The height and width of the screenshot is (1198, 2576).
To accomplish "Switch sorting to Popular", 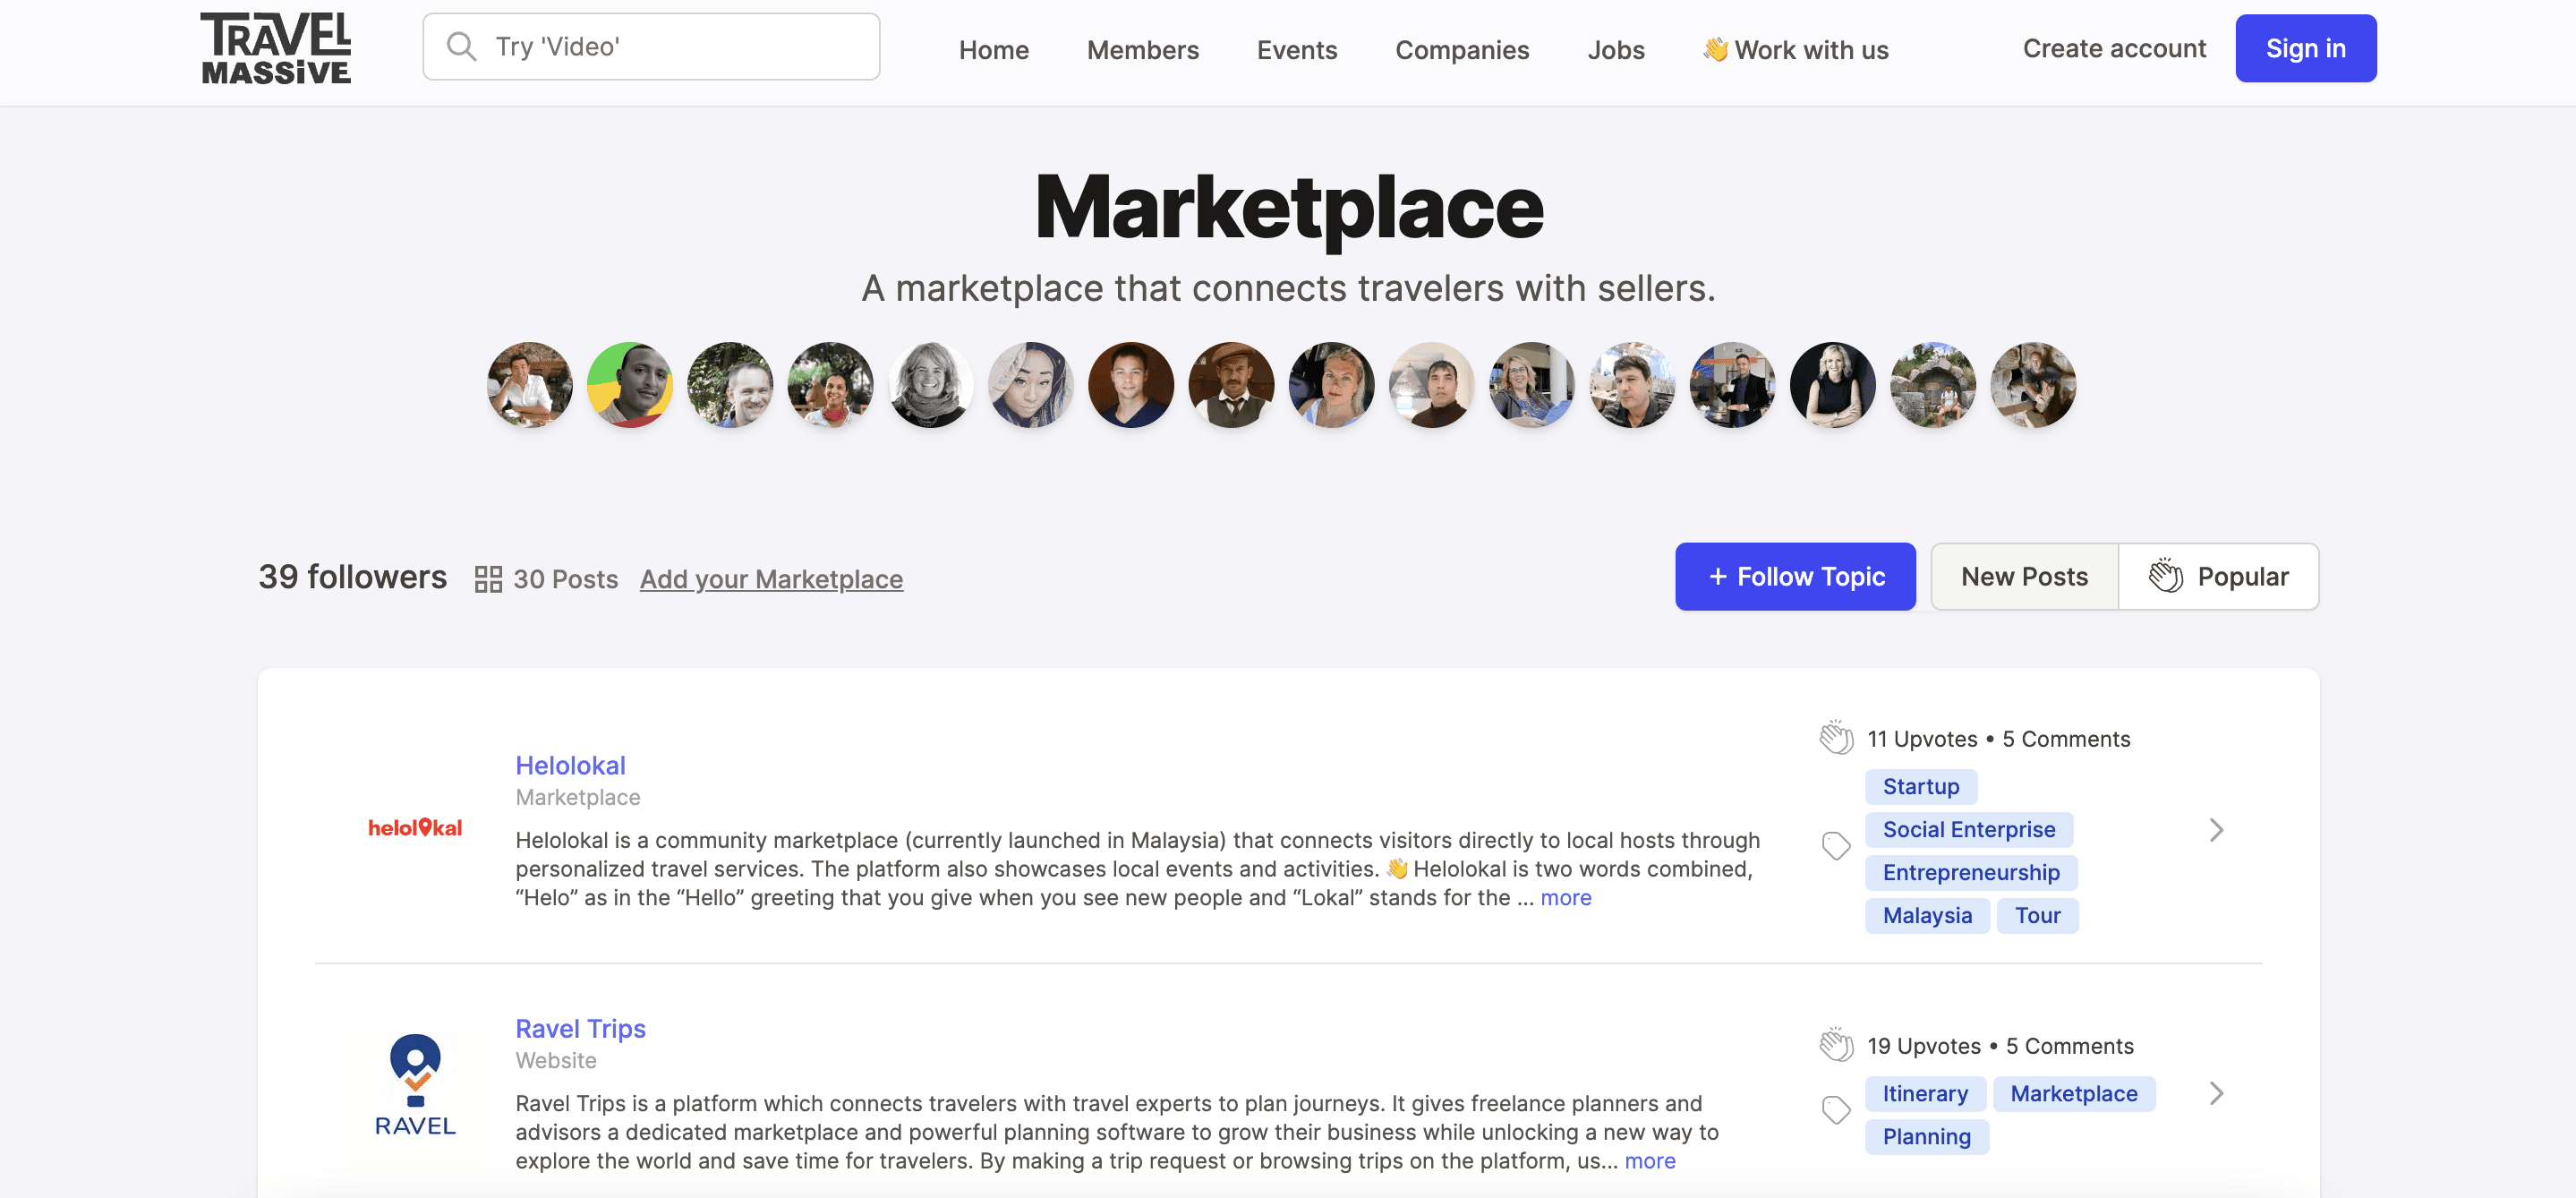I will (2218, 577).
